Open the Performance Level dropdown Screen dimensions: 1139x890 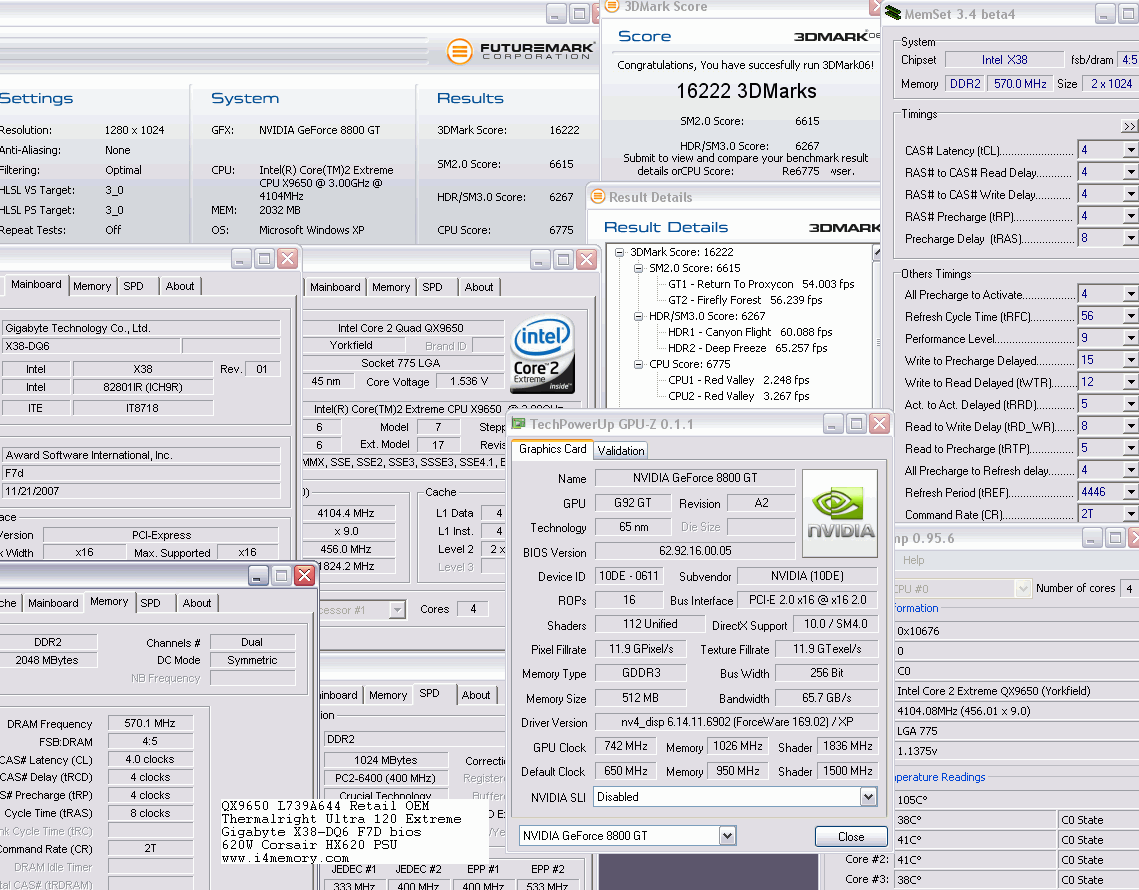1130,338
